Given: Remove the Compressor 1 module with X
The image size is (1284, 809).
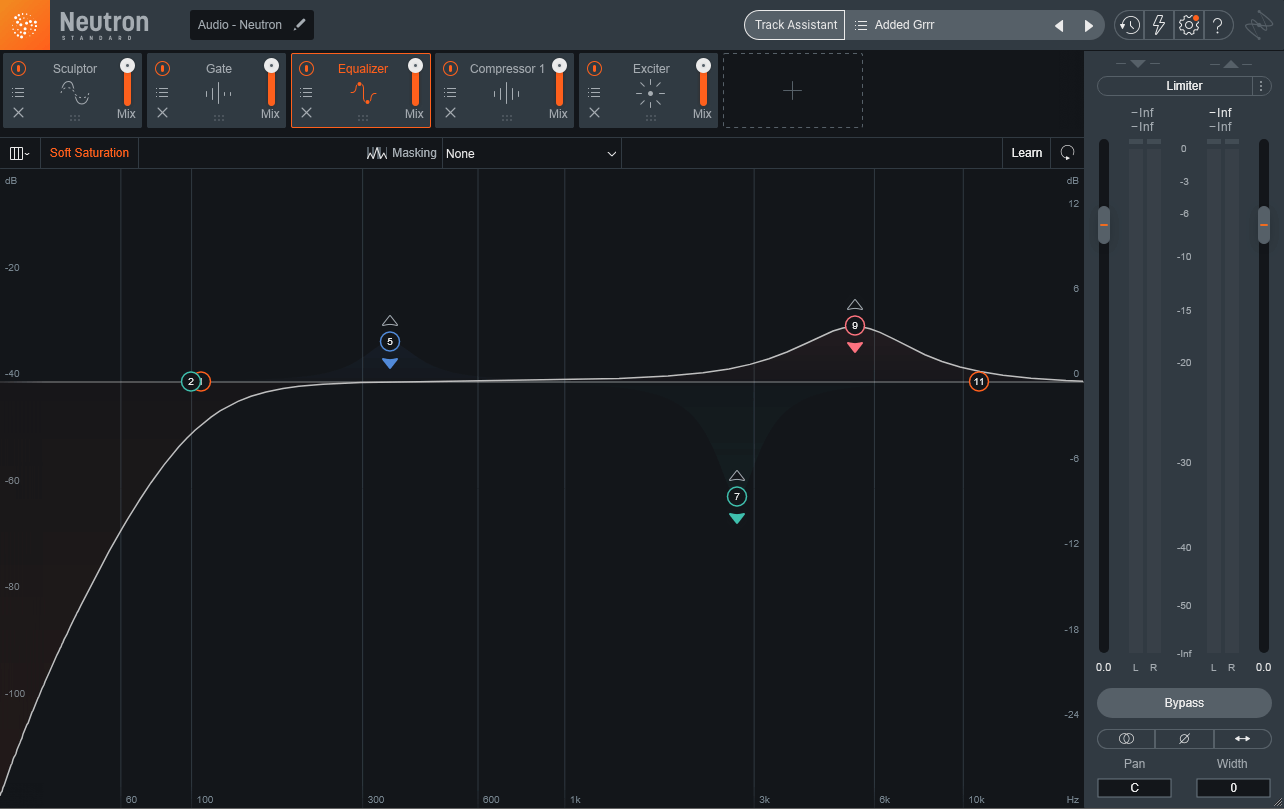Looking at the screenshot, I should coord(450,113).
